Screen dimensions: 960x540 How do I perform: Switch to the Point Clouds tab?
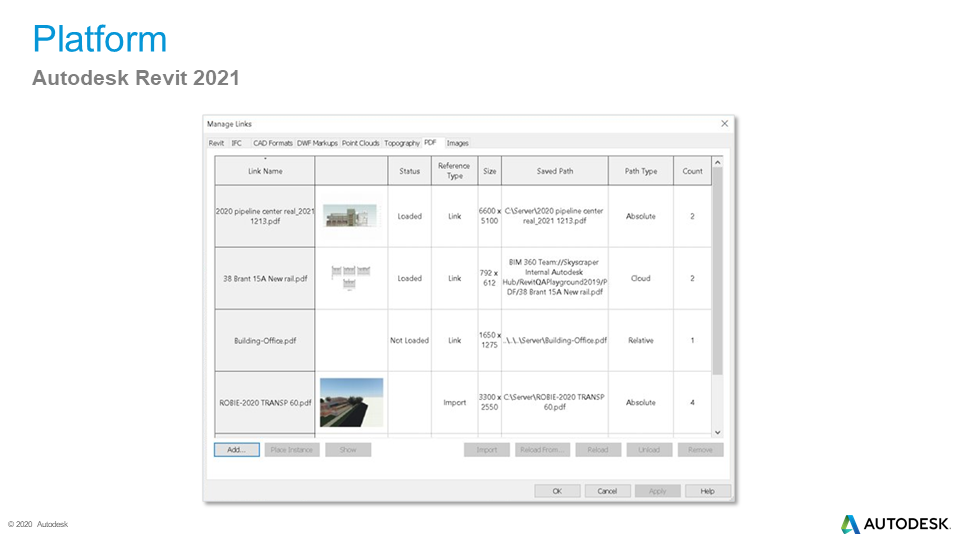point(361,143)
